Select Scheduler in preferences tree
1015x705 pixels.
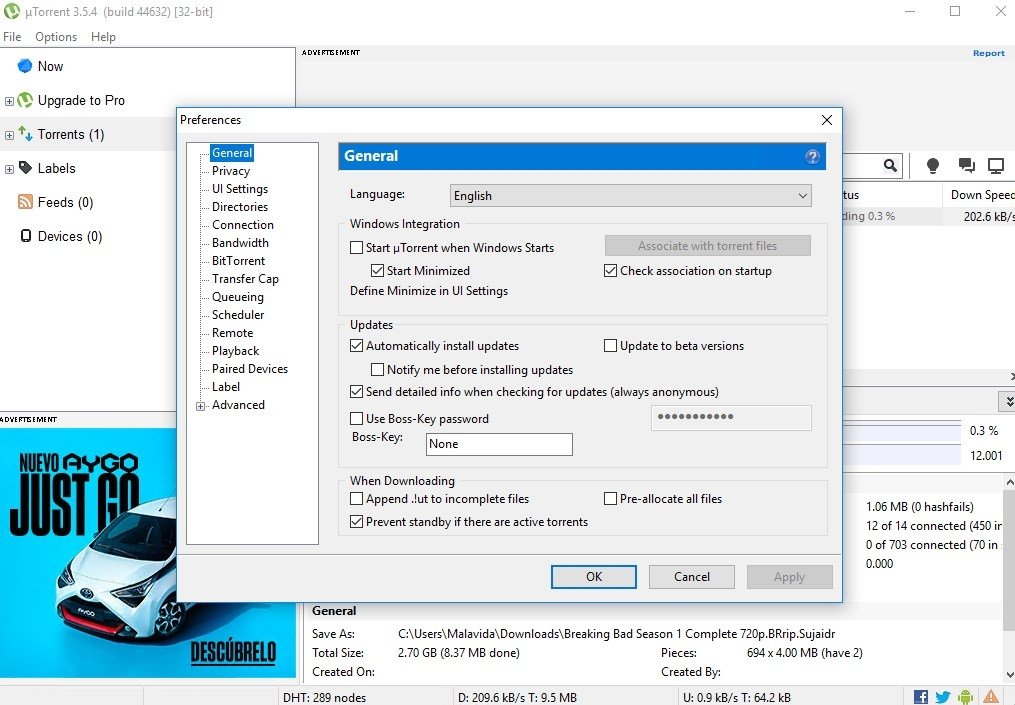[x=238, y=315]
